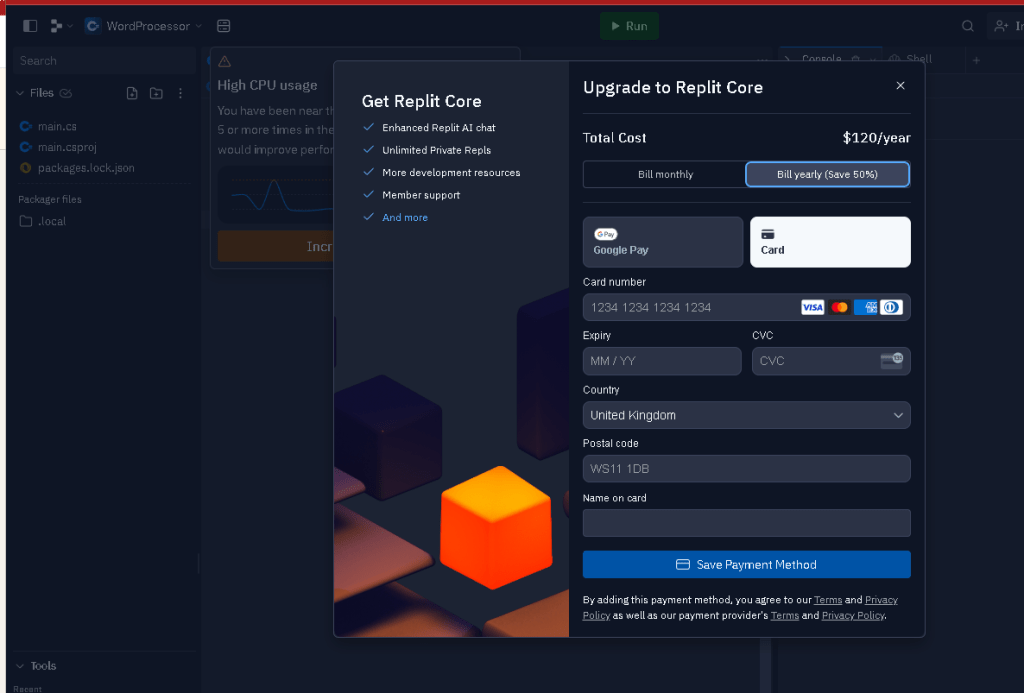Open the Files three-dot options menu
Image resolution: width=1024 pixels, height=693 pixels.
coord(180,93)
